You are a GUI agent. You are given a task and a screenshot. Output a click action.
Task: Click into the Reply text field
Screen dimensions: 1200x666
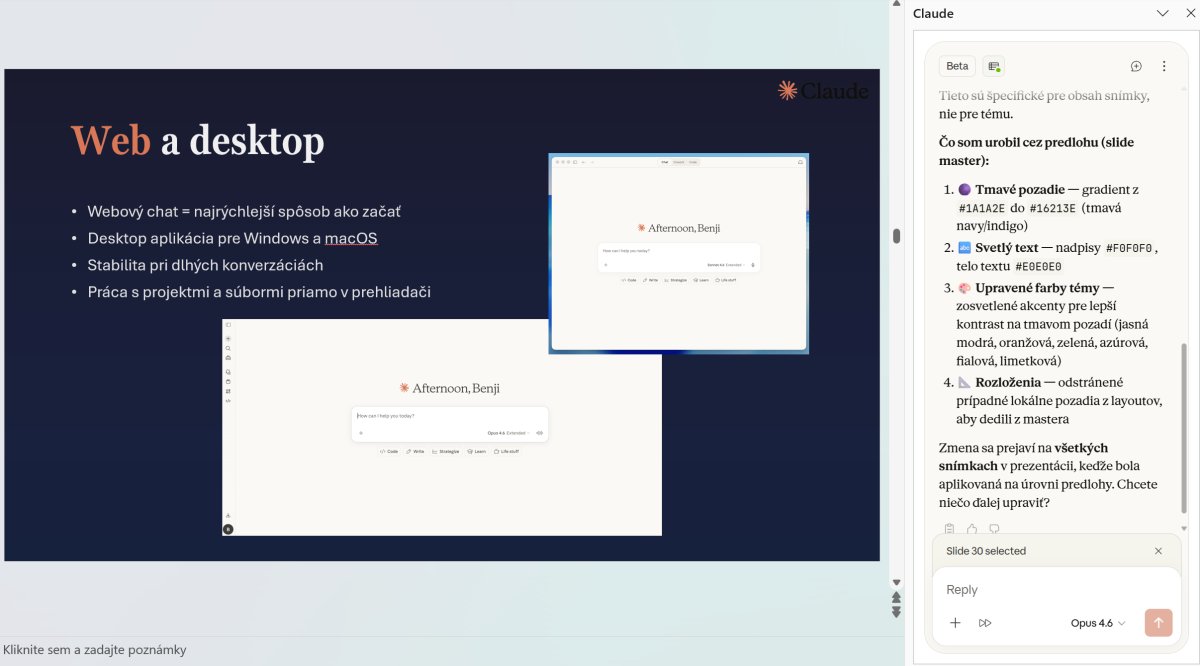[x=1050, y=590]
